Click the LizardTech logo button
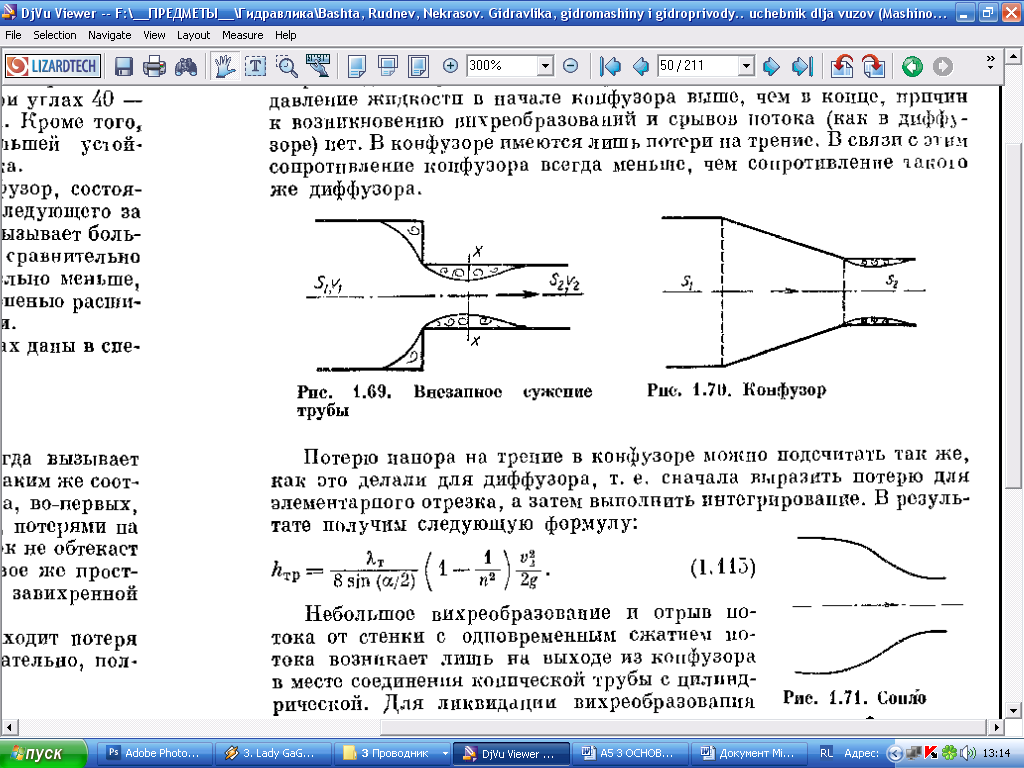 pyautogui.click(x=52, y=66)
